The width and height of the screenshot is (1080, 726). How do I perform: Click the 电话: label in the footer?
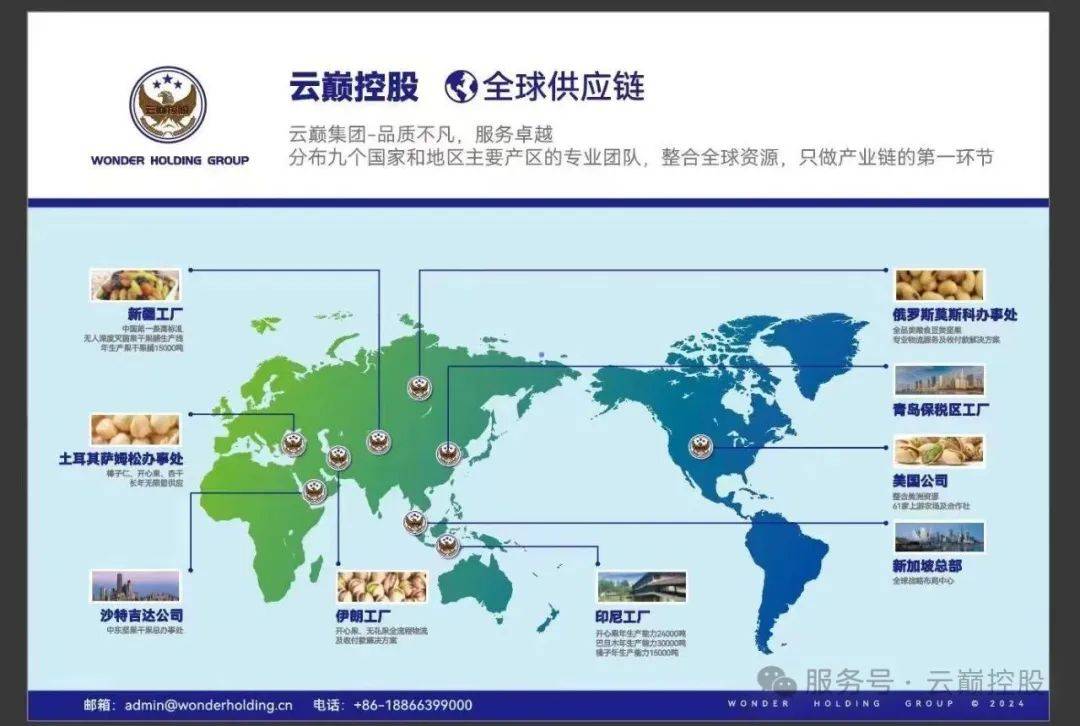329,705
